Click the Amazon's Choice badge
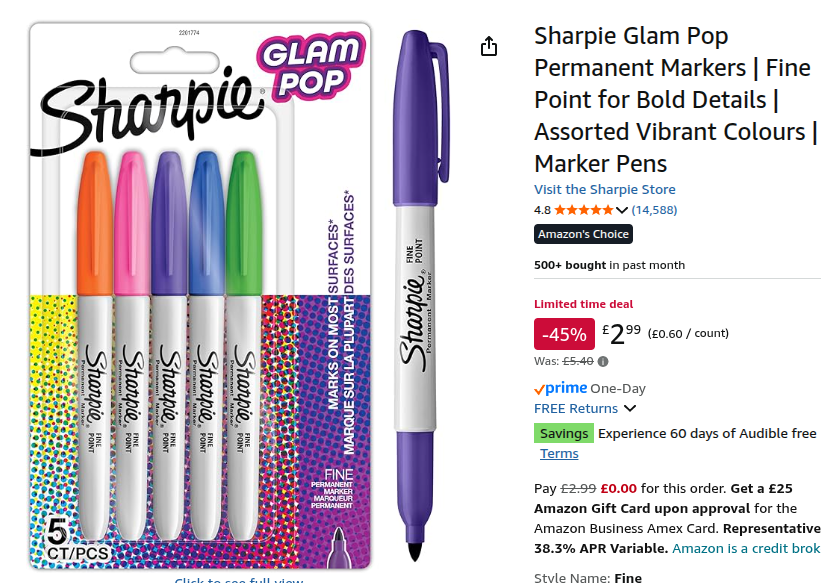 click(x=585, y=234)
